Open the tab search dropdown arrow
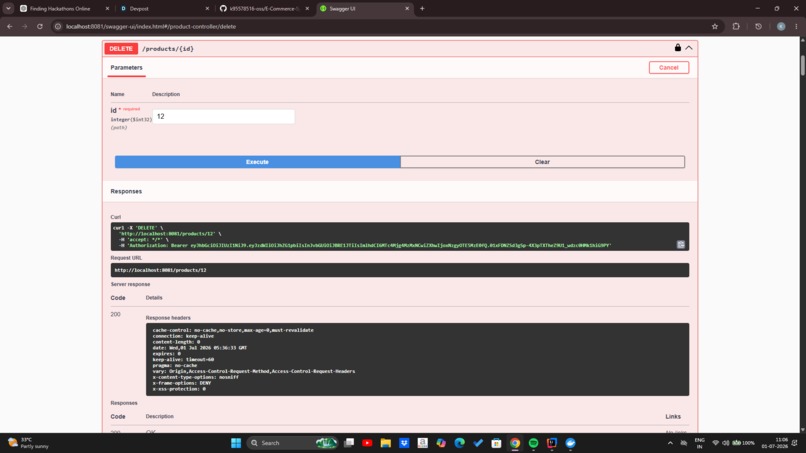The height and width of the screenshot is (453, 806). tap(8, 9)
